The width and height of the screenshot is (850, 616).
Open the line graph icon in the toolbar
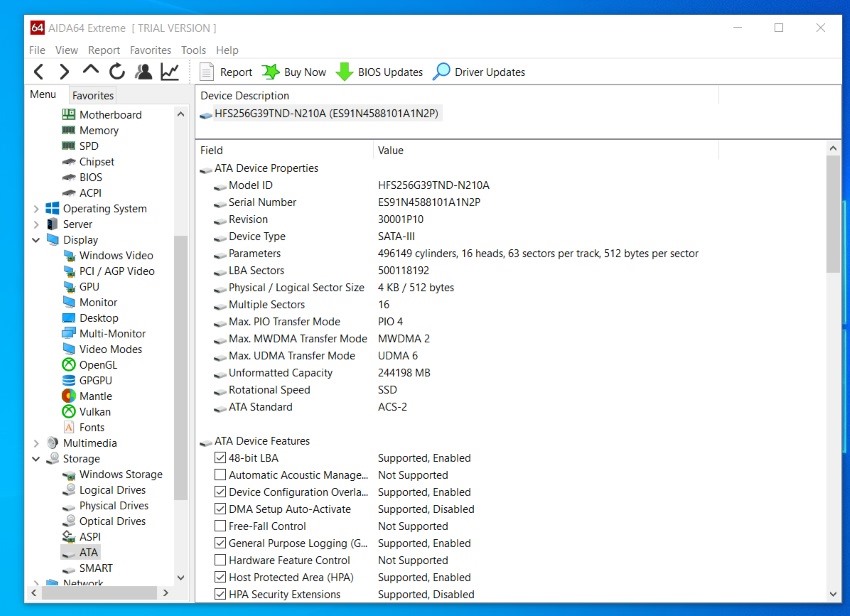170,72
